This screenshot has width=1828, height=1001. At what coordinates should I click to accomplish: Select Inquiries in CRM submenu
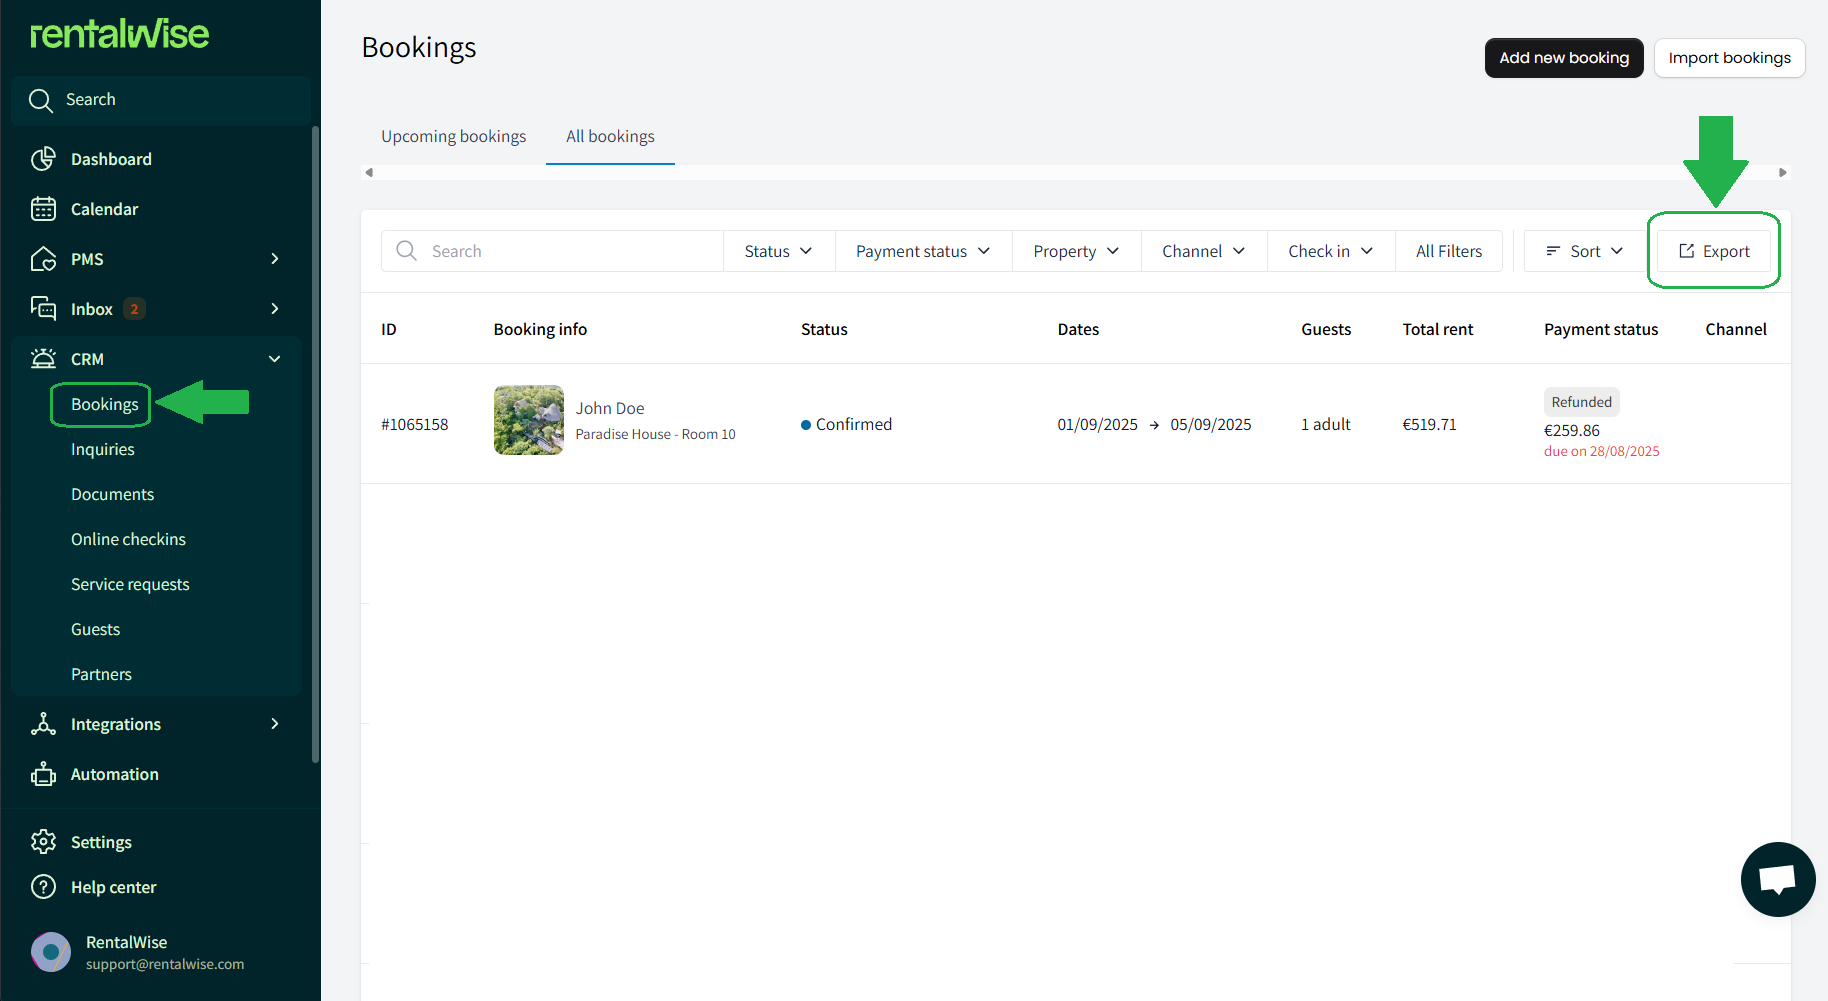[102, 449]
